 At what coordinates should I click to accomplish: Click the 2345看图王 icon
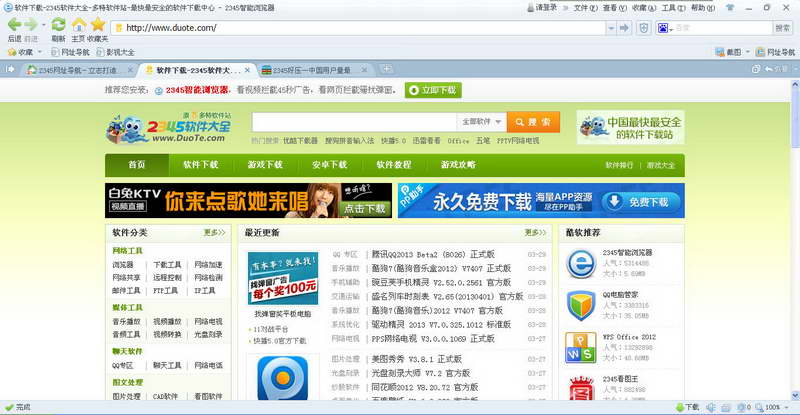pyautogui.click(x=581, y=388)
